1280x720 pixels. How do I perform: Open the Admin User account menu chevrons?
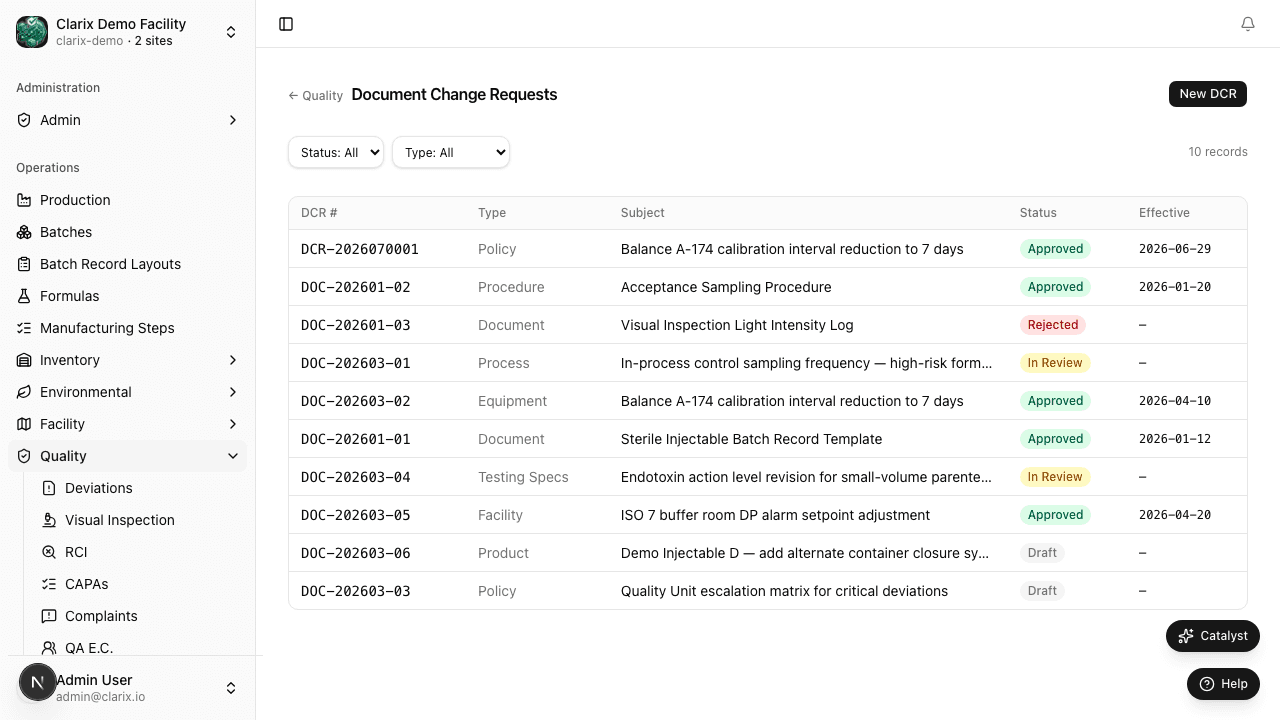coord(231,688)
